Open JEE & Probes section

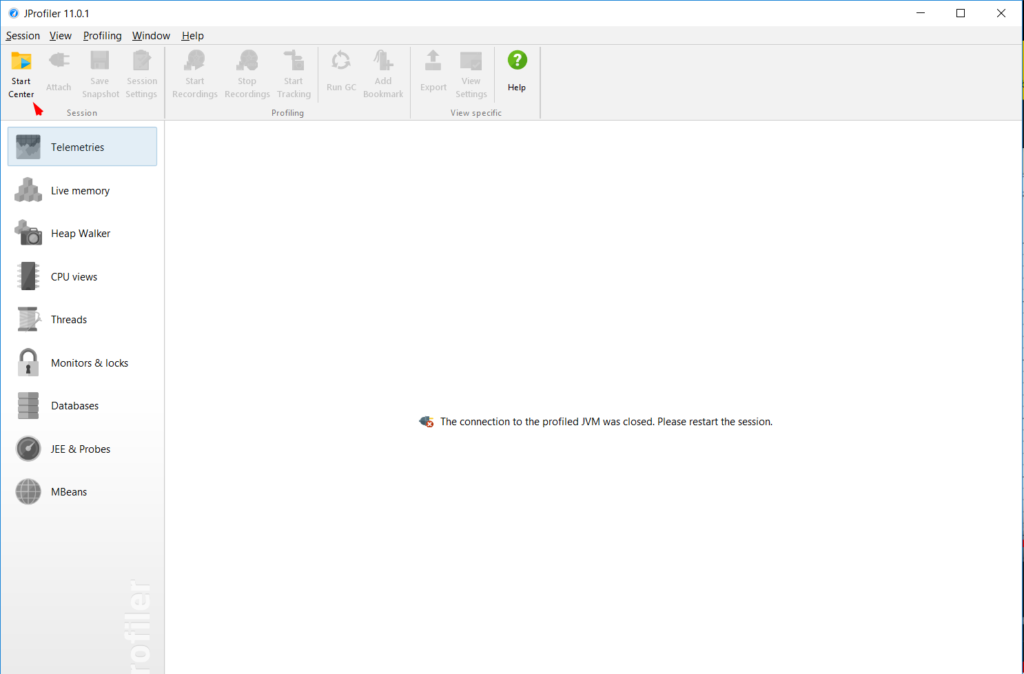click(x=82, y=449)
